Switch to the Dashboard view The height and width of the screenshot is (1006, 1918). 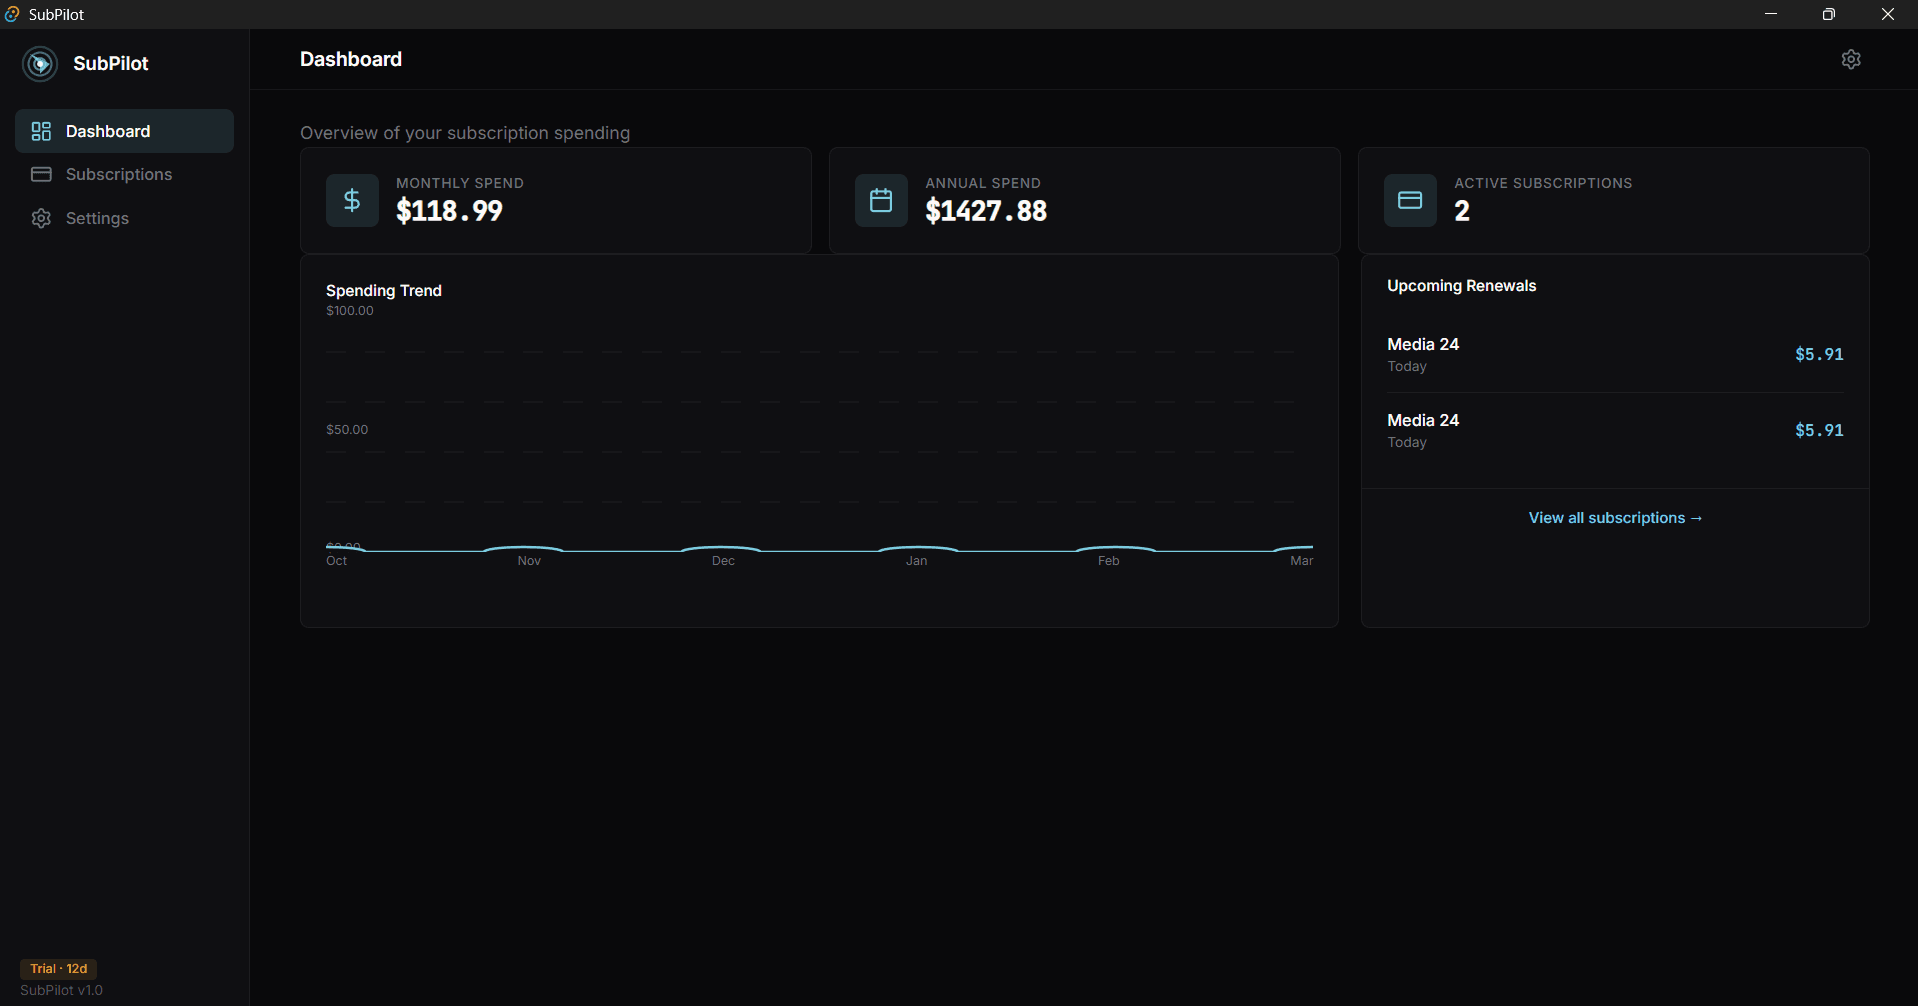coord(108,130)
